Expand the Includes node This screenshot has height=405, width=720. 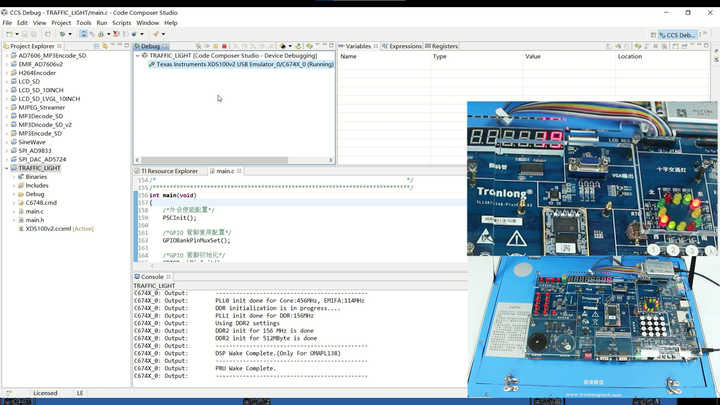[14, 185]
